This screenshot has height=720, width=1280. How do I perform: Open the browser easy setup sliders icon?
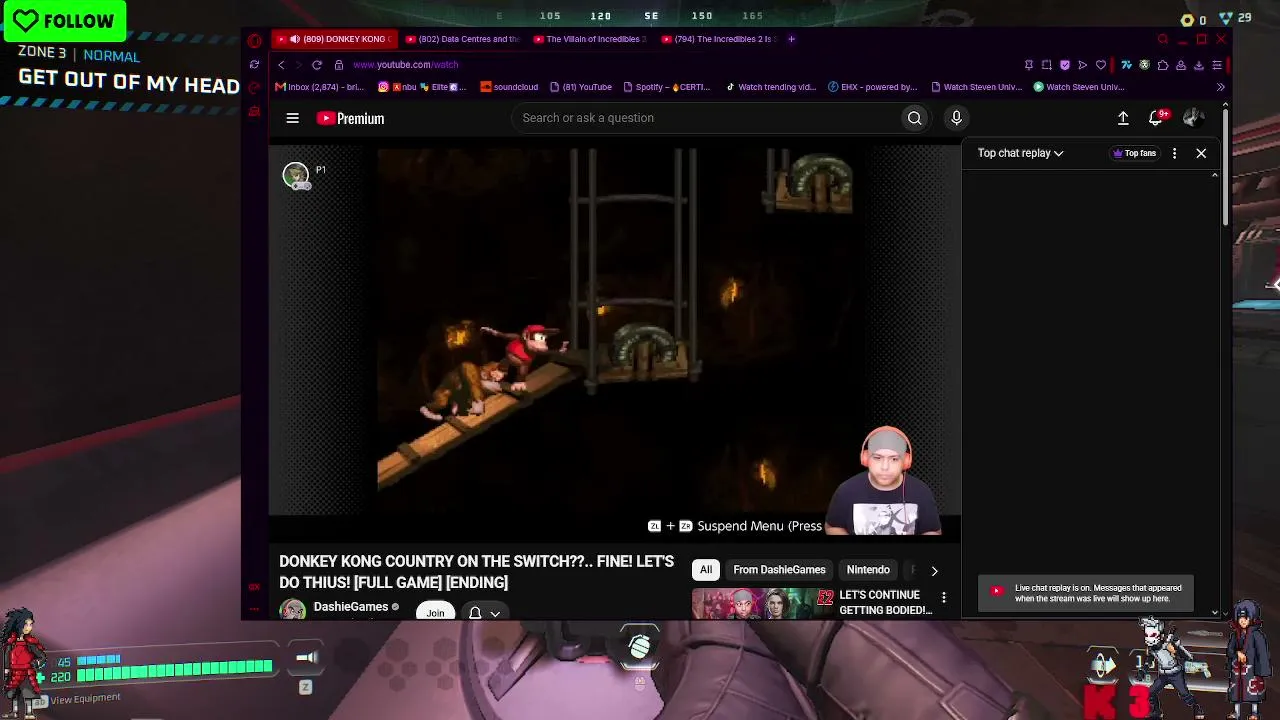click(1217, 65)
